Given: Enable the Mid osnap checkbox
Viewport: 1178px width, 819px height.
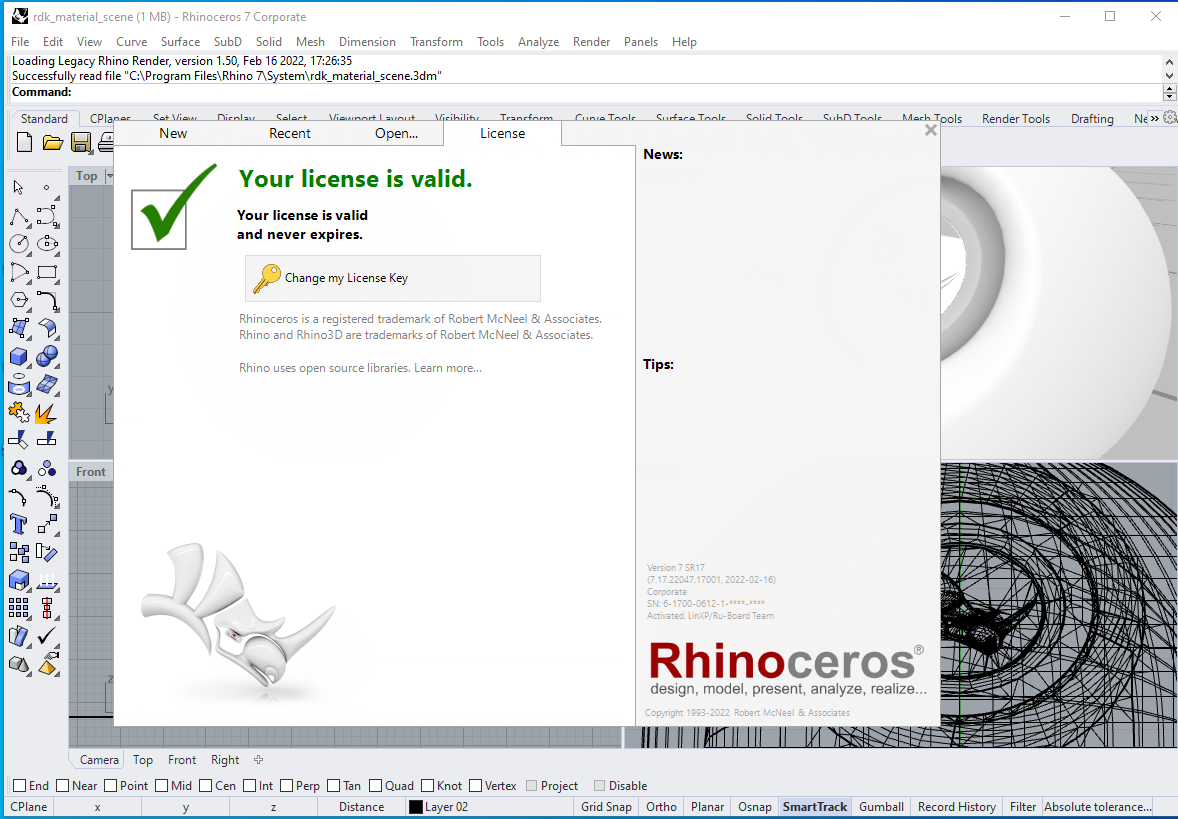Looking at the screenshot, I should [x=162, y=786].
